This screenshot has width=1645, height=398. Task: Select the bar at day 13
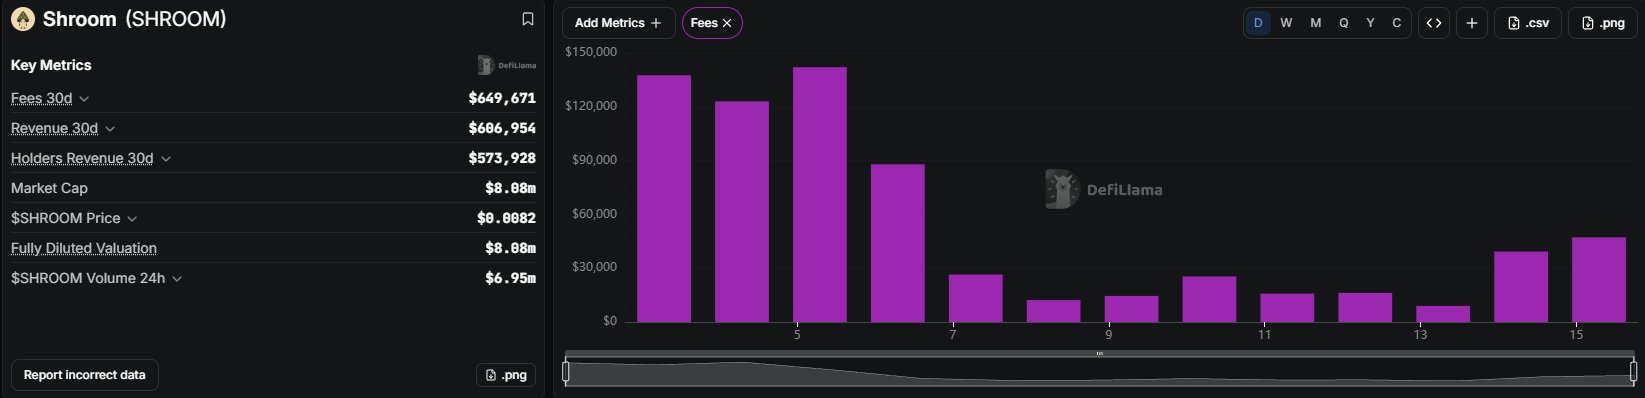(1443, 314)
